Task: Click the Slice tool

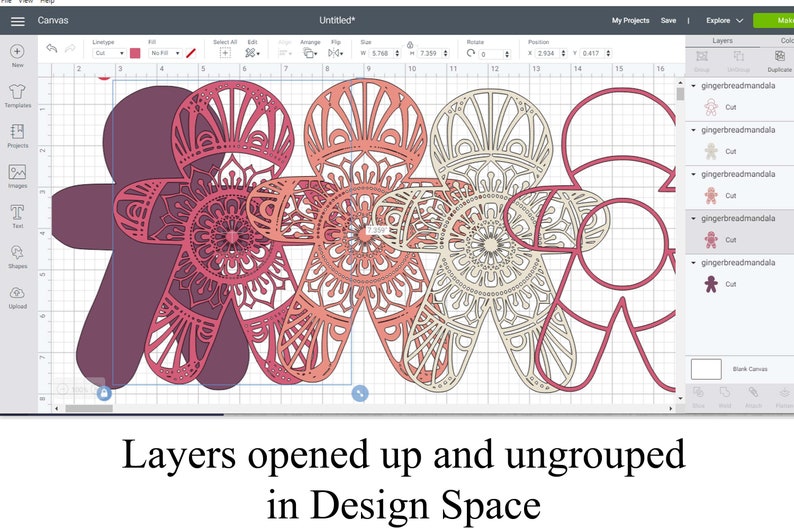Action: pyautogui.click(x=698, y=397)
